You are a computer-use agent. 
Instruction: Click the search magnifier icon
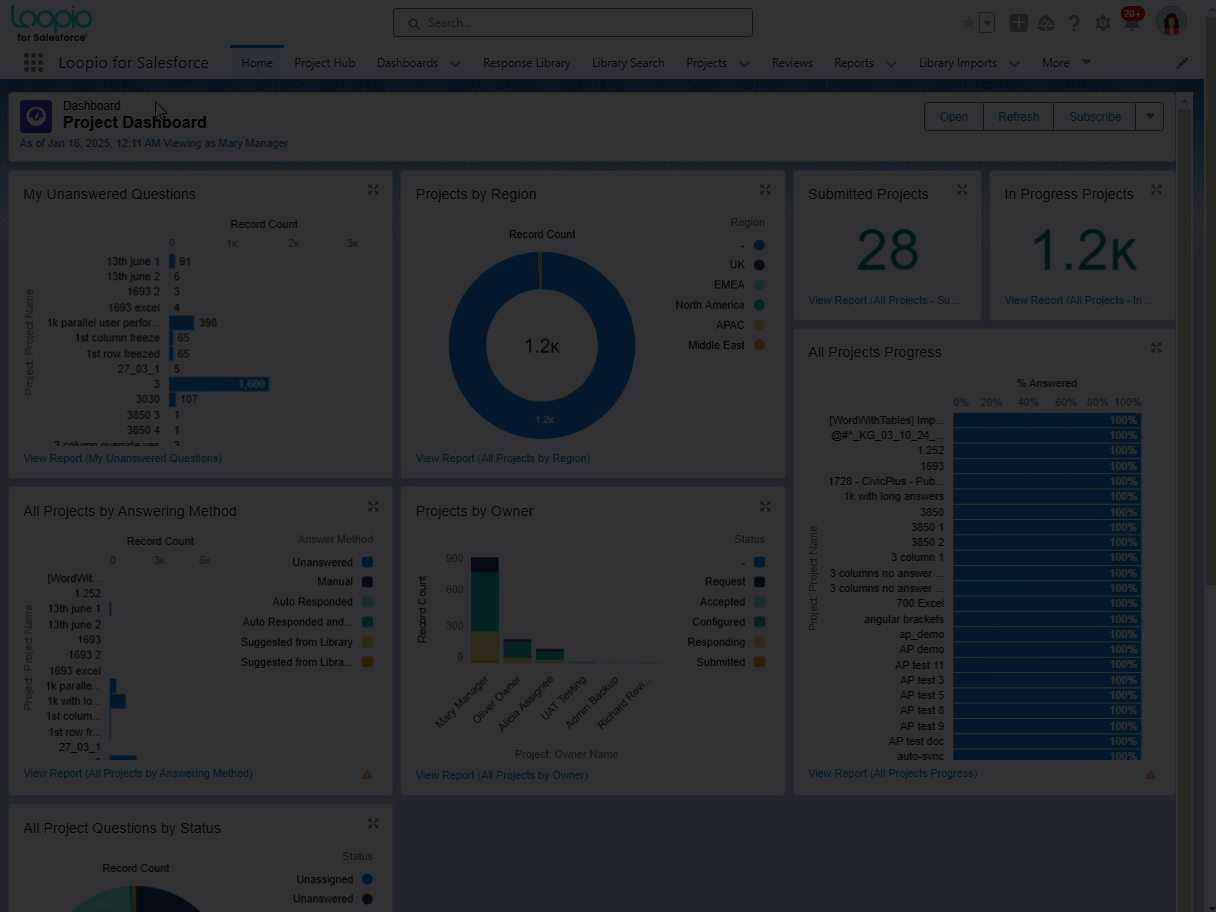[413, 23]
